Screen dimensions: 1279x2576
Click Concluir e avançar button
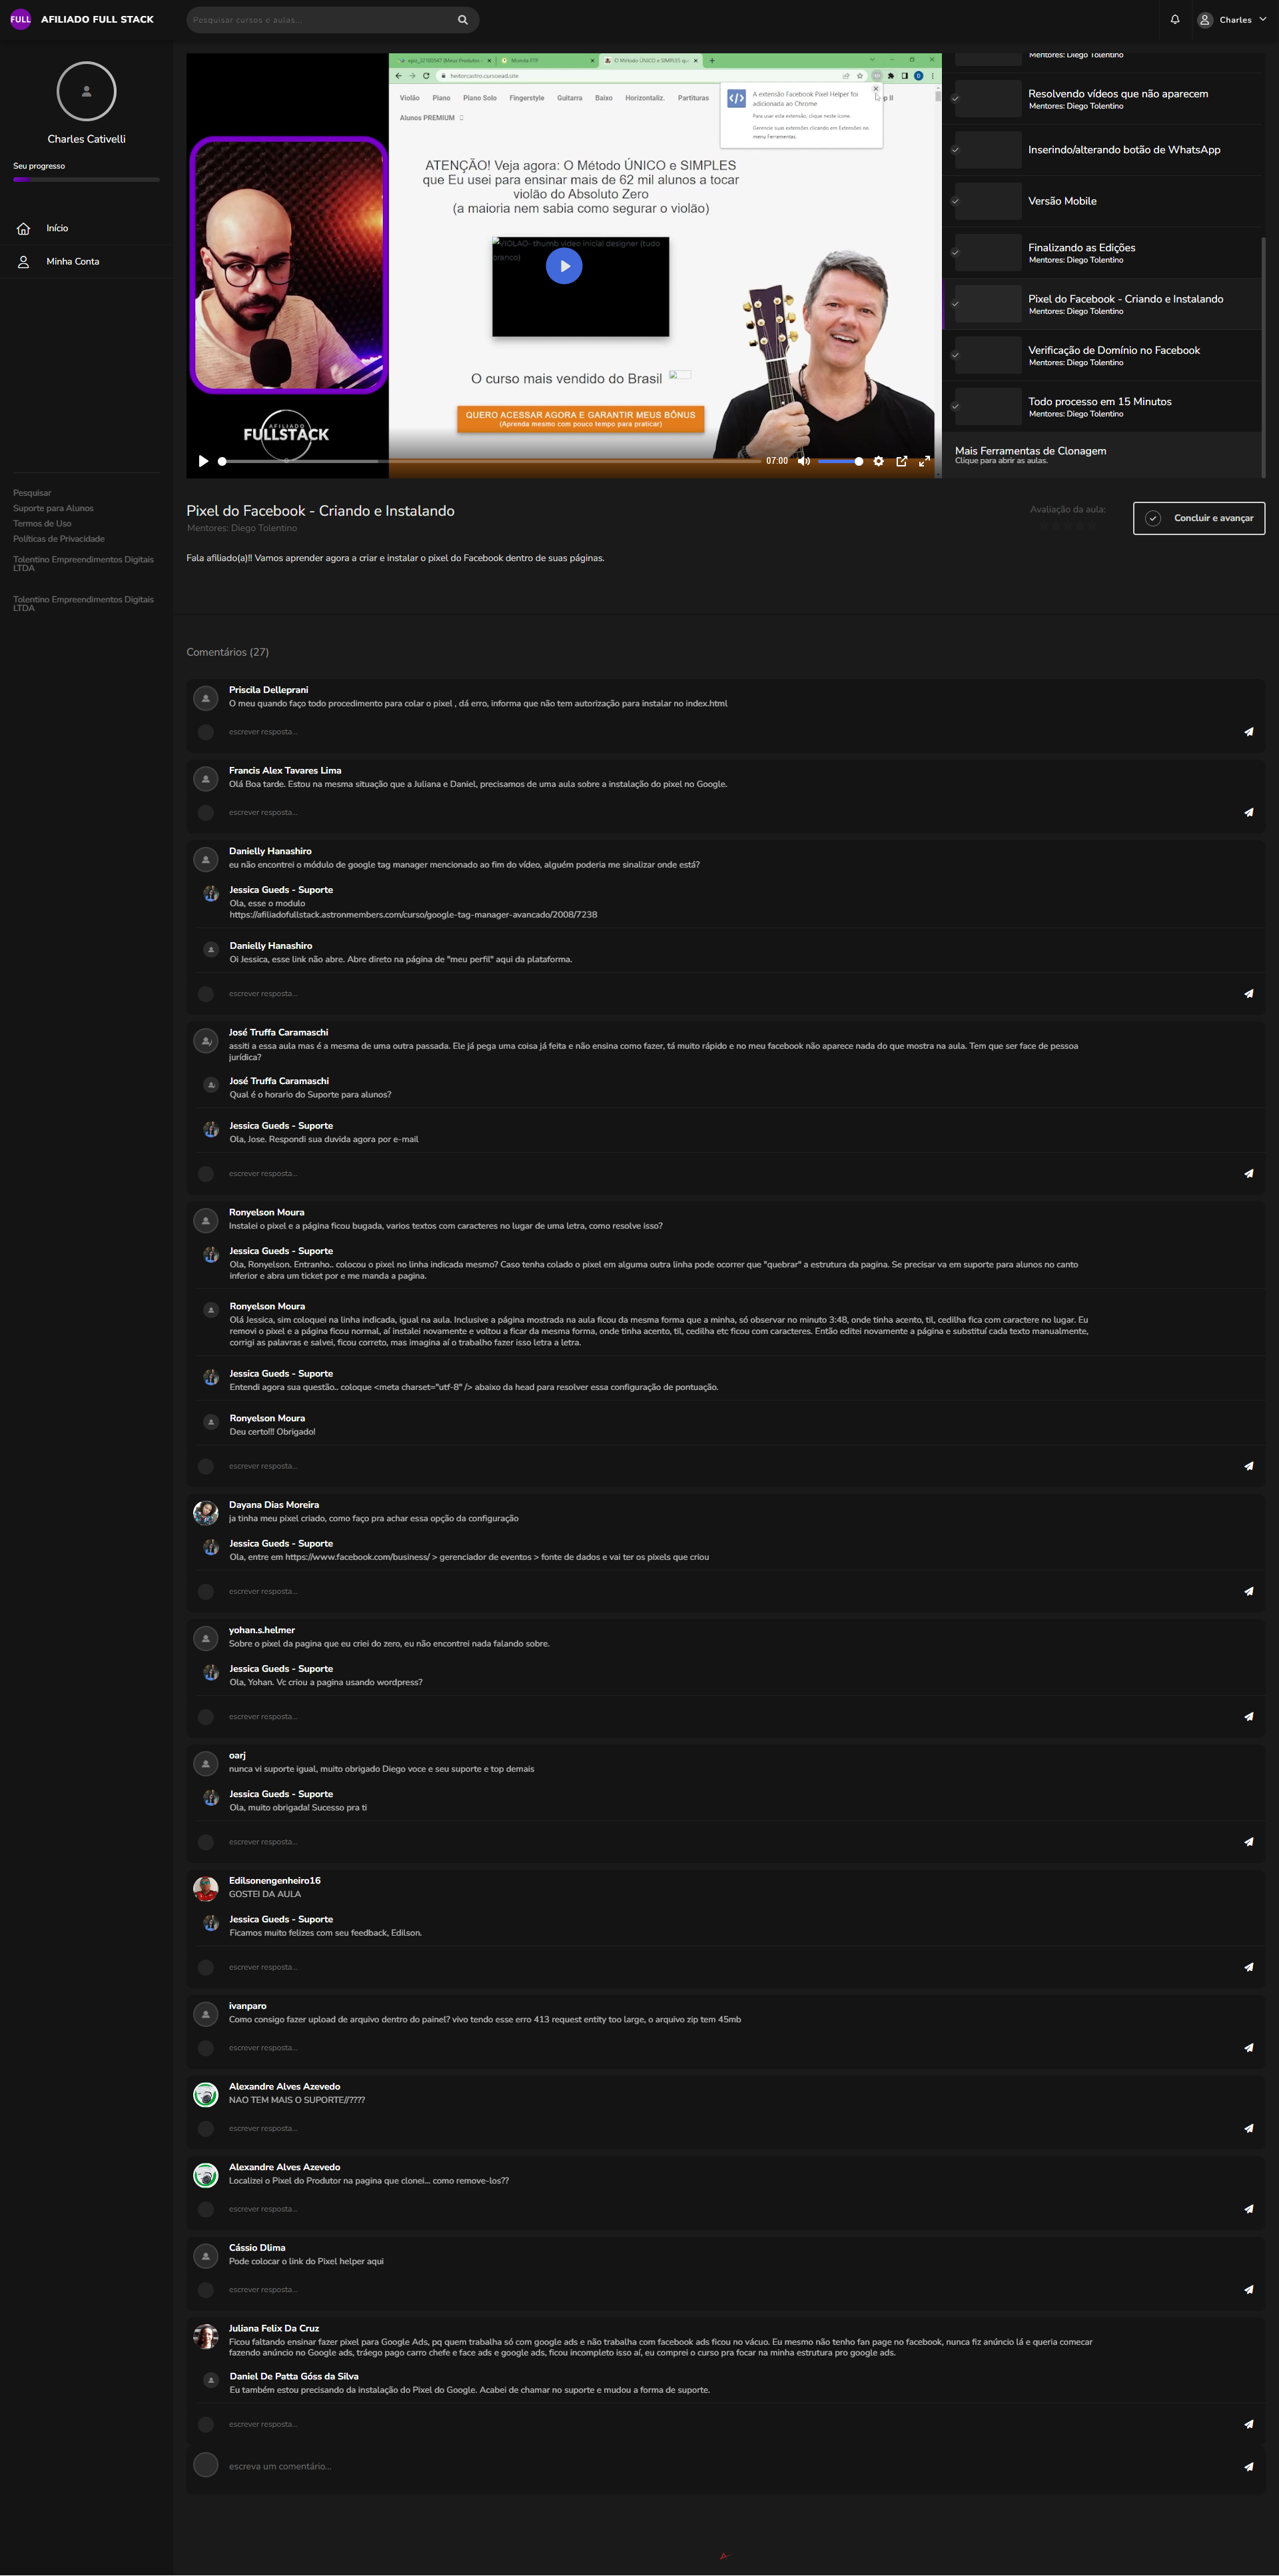pos(1199,518)
